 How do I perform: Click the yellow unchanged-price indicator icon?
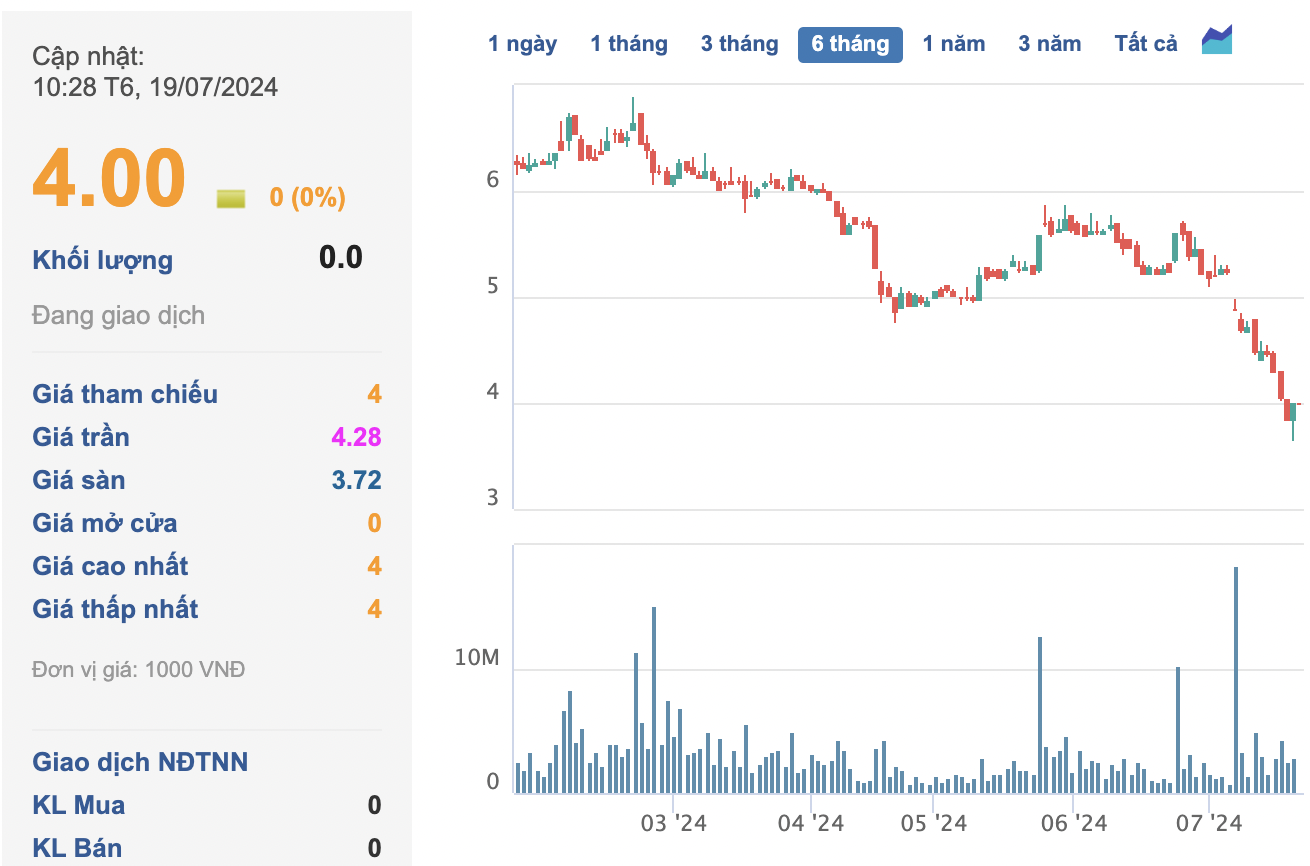coord(231,198)
